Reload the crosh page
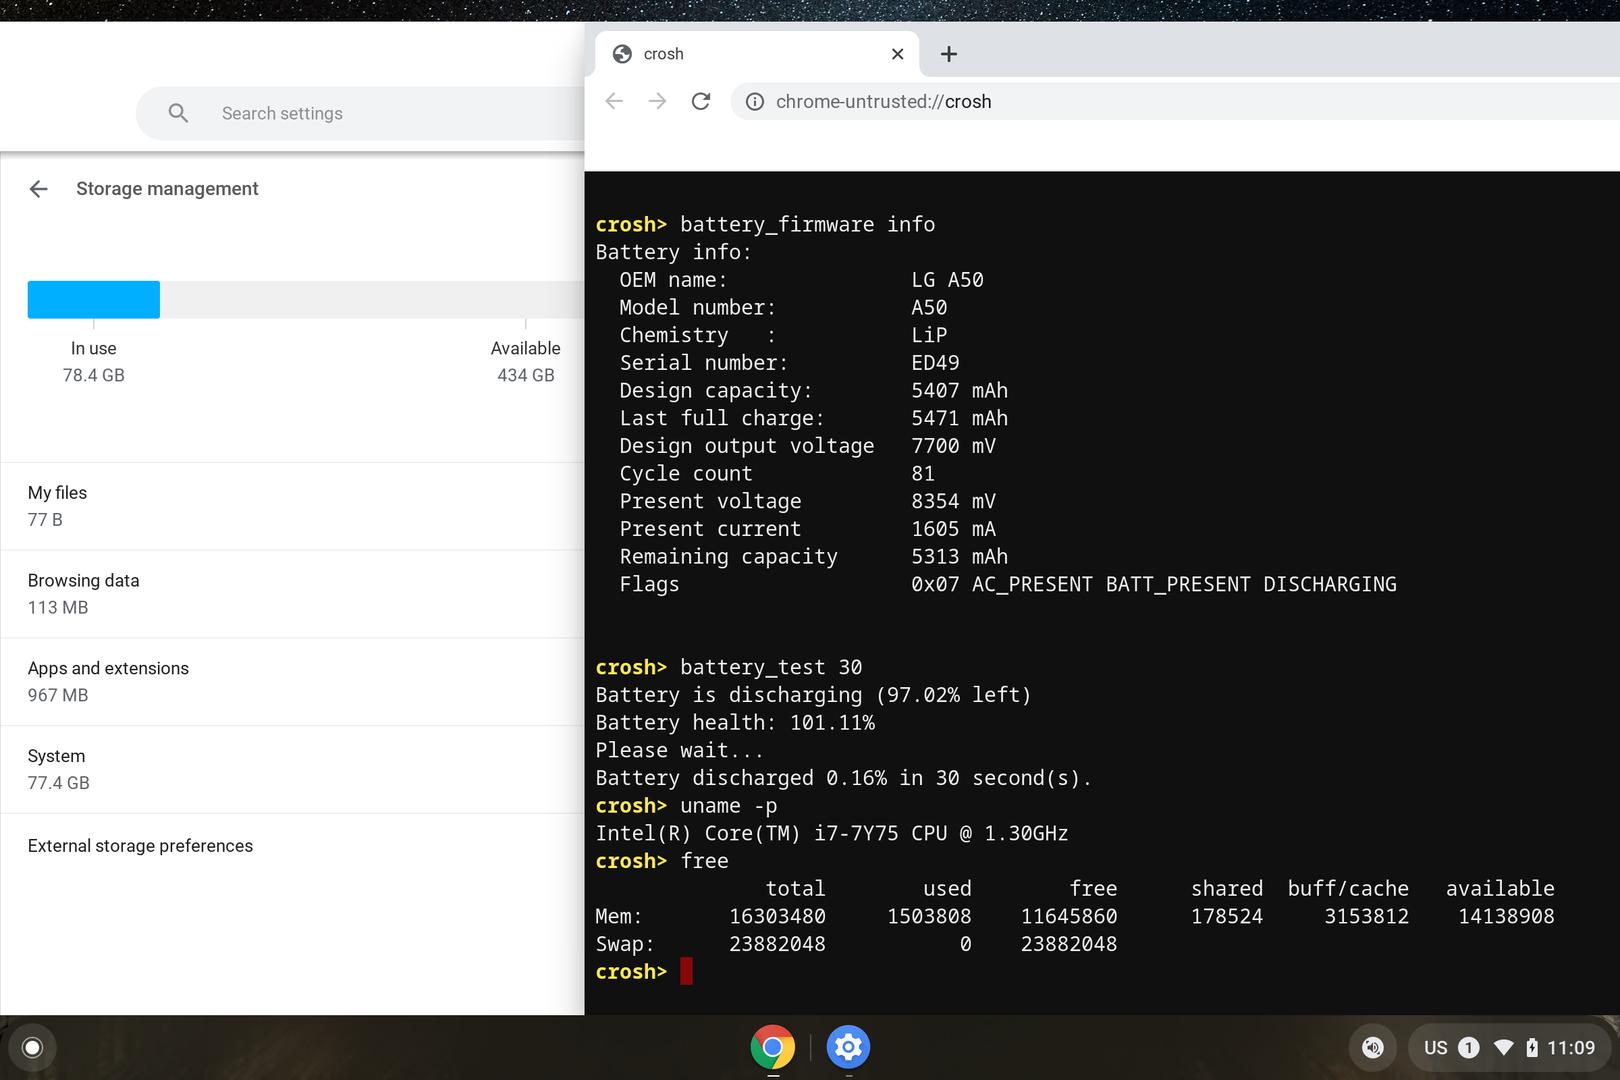Screen dimensions: 1620x1080 click(701, 101)
